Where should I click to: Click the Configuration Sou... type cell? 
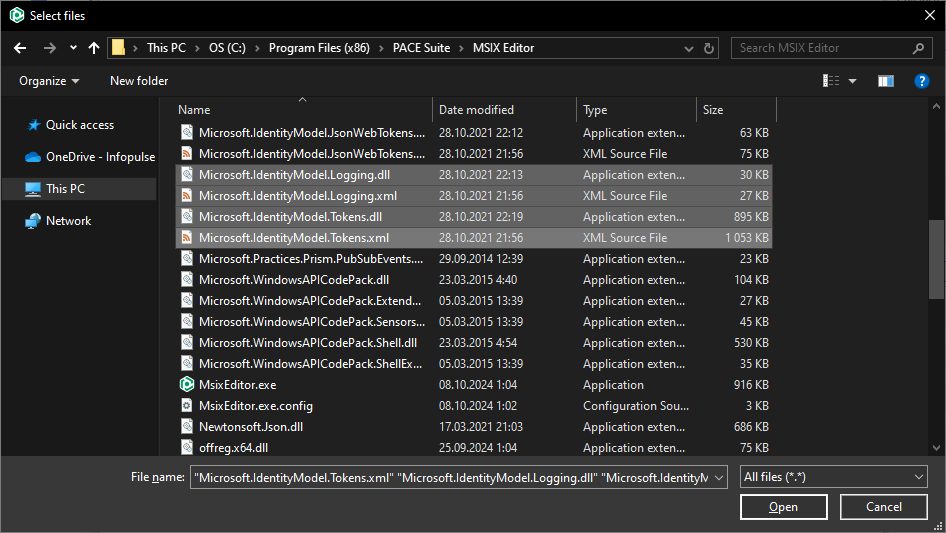coord(636,406)
